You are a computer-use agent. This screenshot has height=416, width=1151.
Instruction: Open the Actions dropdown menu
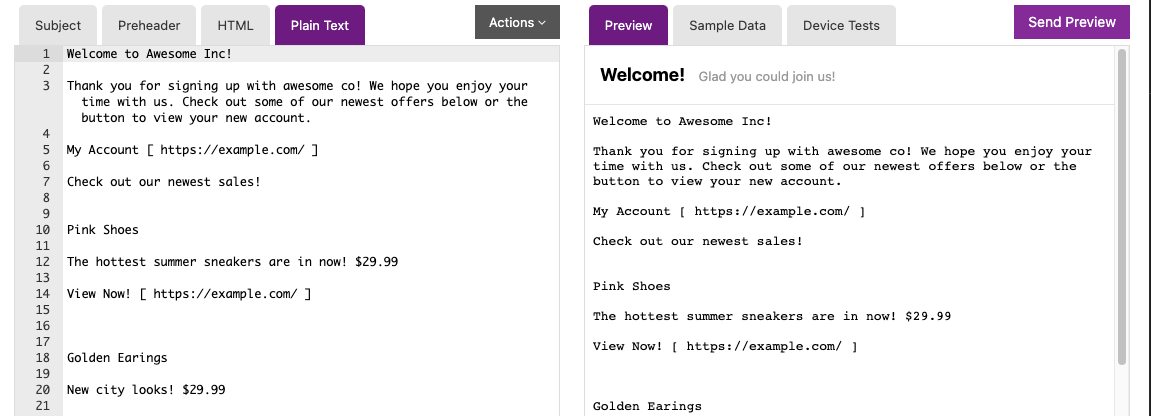tap(518, 23)
